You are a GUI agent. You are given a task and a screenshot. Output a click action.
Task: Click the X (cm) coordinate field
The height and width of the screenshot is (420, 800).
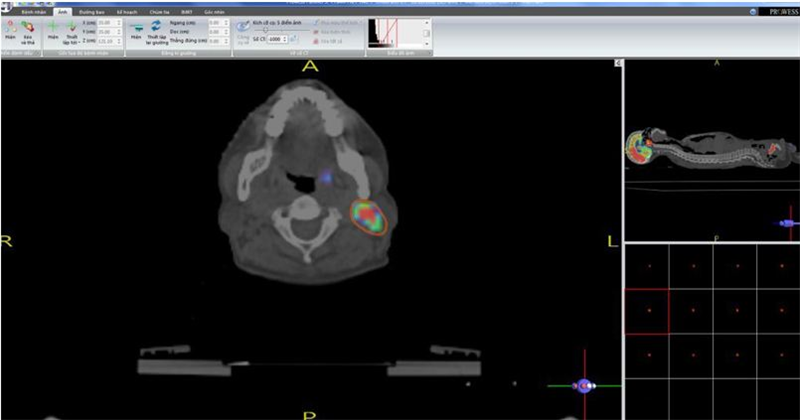pyautogui.click(x=105, y=21)
